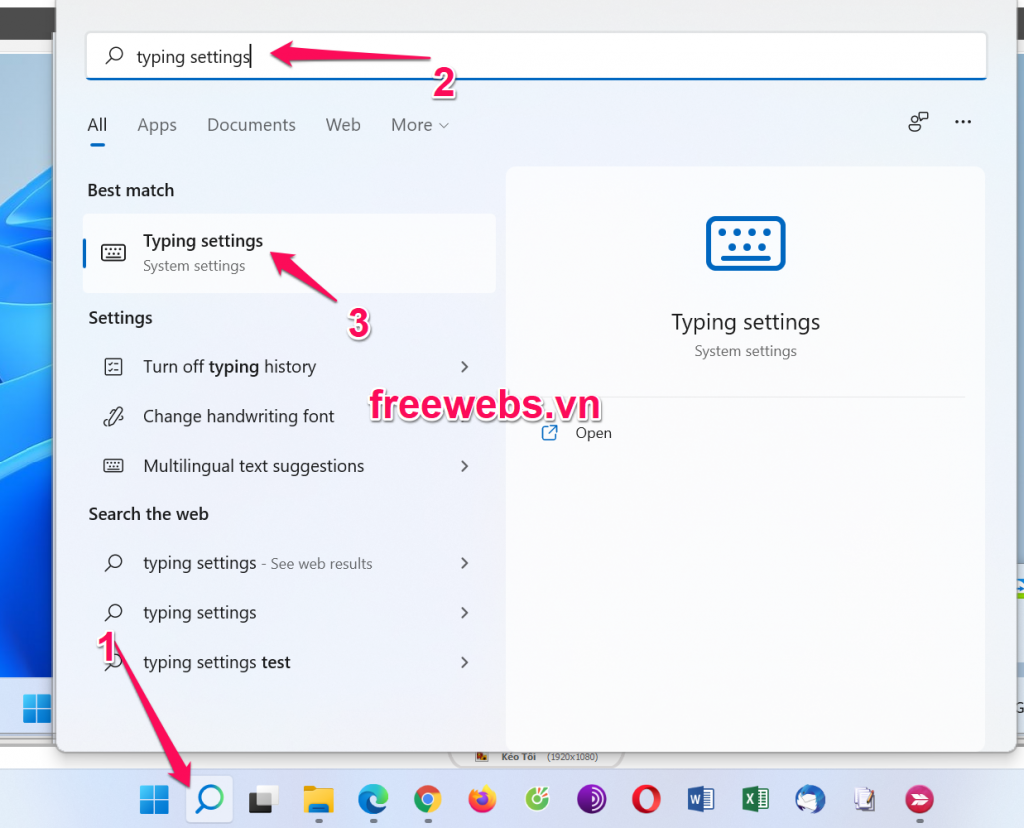Expand Multilingual text suggestions chevron
Screen dimensions: 1024x828
tap(464, 466)
